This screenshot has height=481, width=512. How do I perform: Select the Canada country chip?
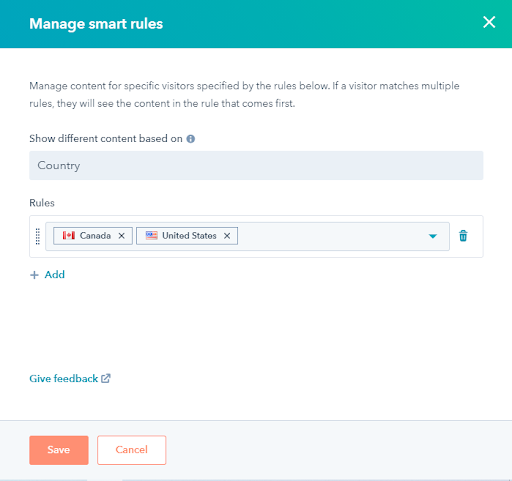click(93, 236)
